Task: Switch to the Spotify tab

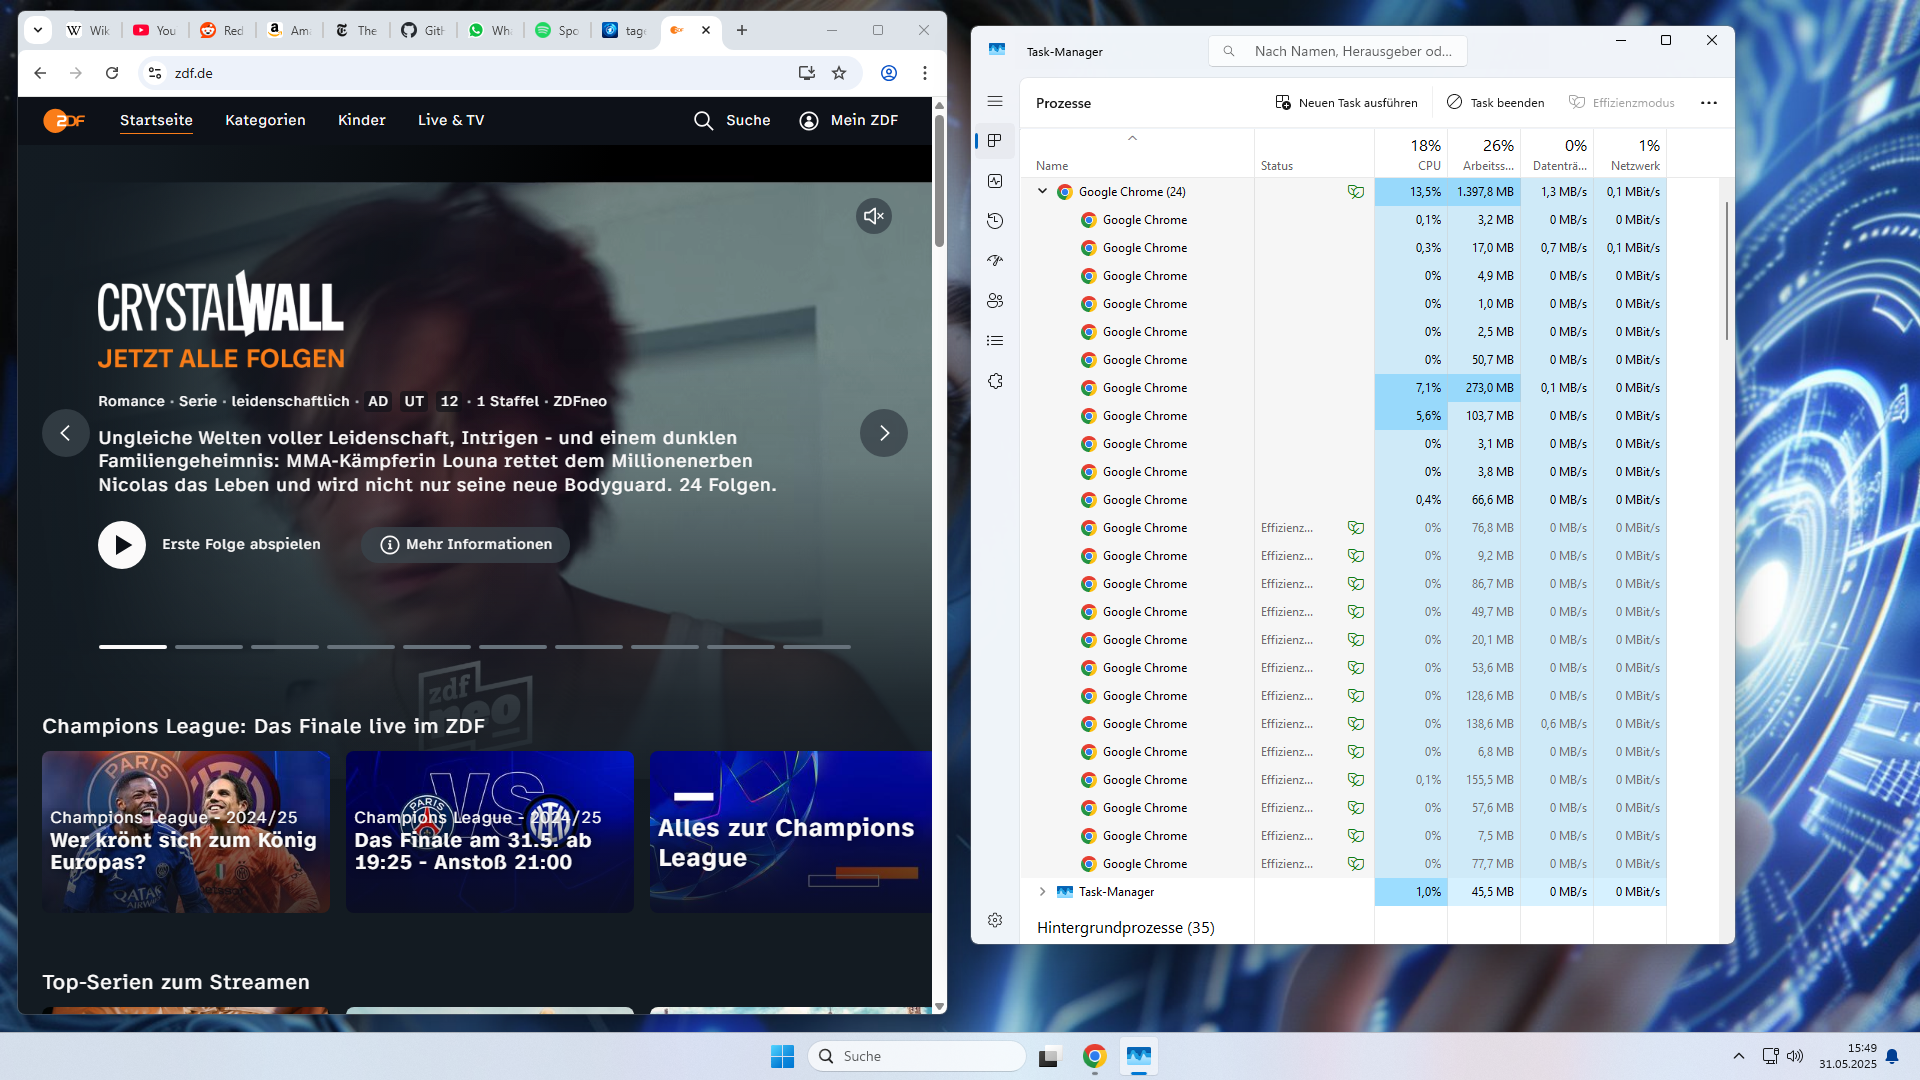Action: click(x=557, y=30)
